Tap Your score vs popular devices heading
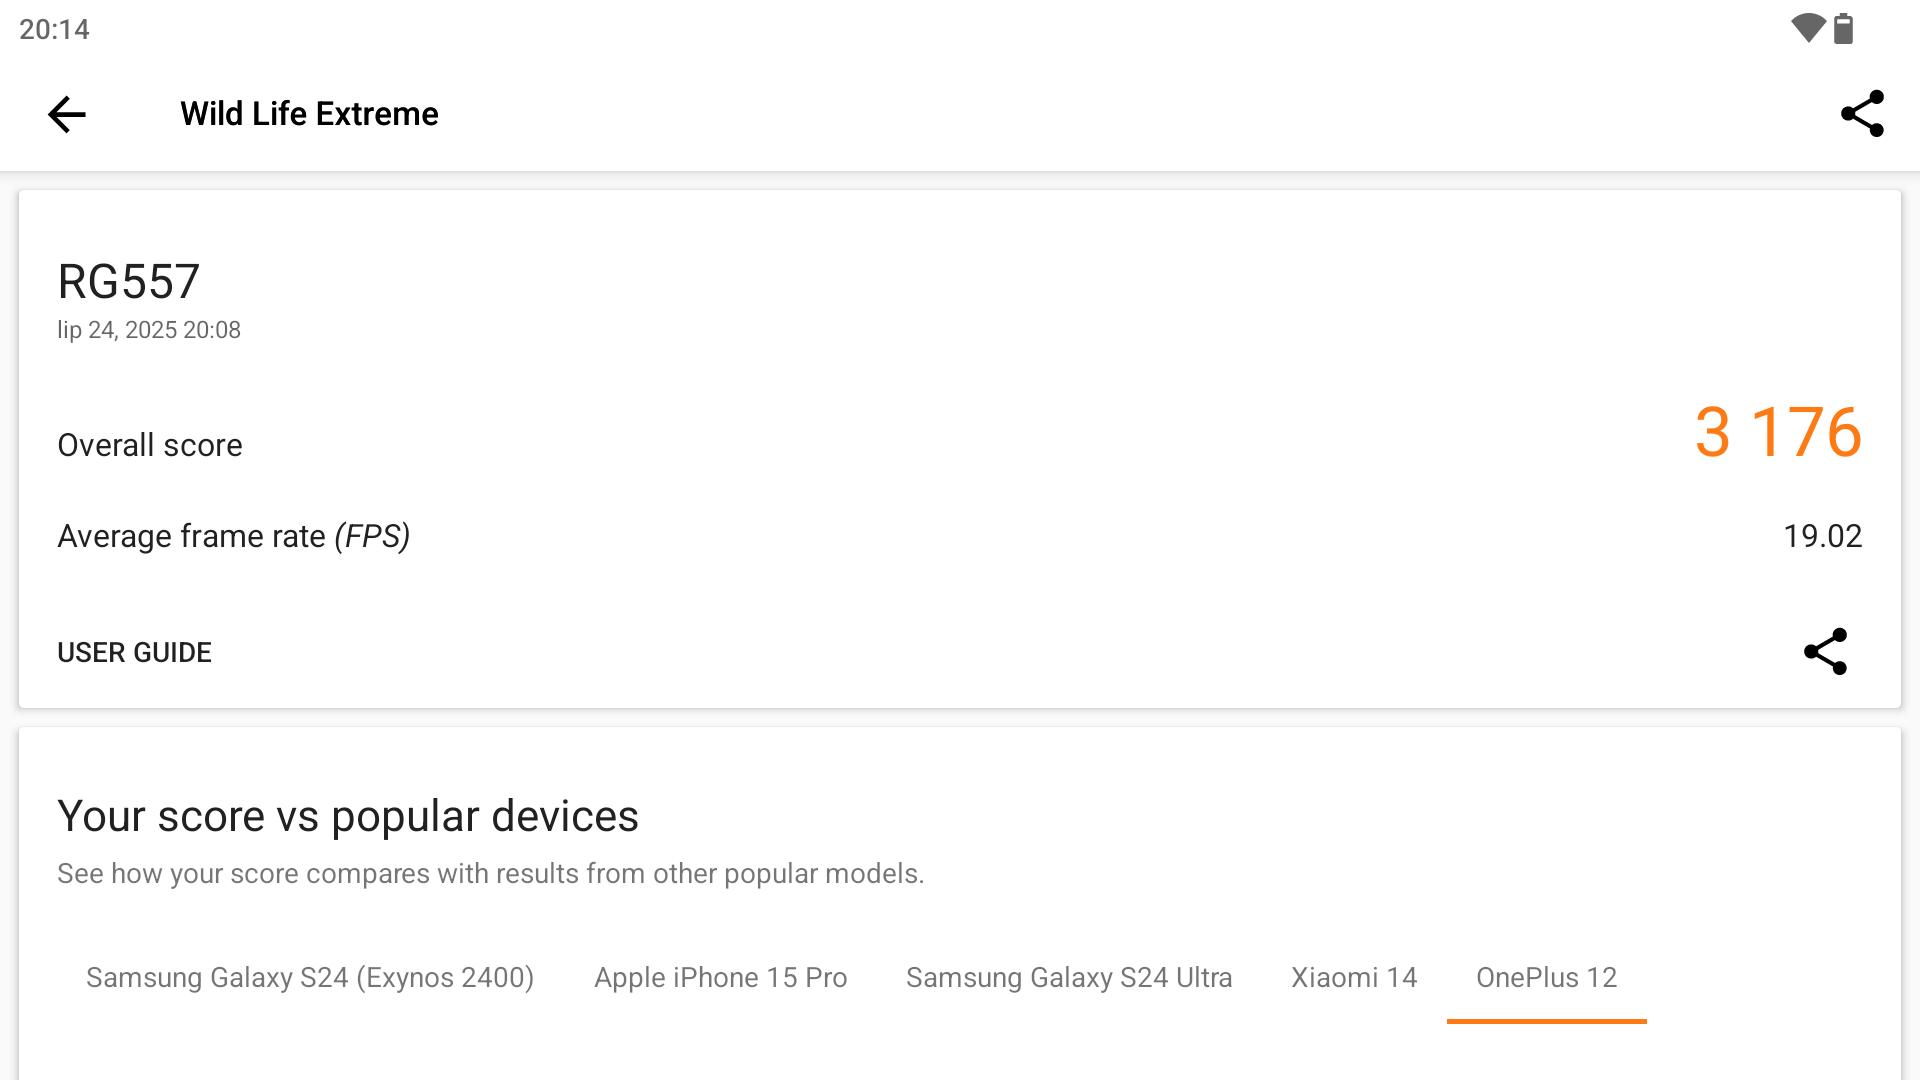Screen dimensions: 1920x1080 pyautogui.click(x=348, y=816)
